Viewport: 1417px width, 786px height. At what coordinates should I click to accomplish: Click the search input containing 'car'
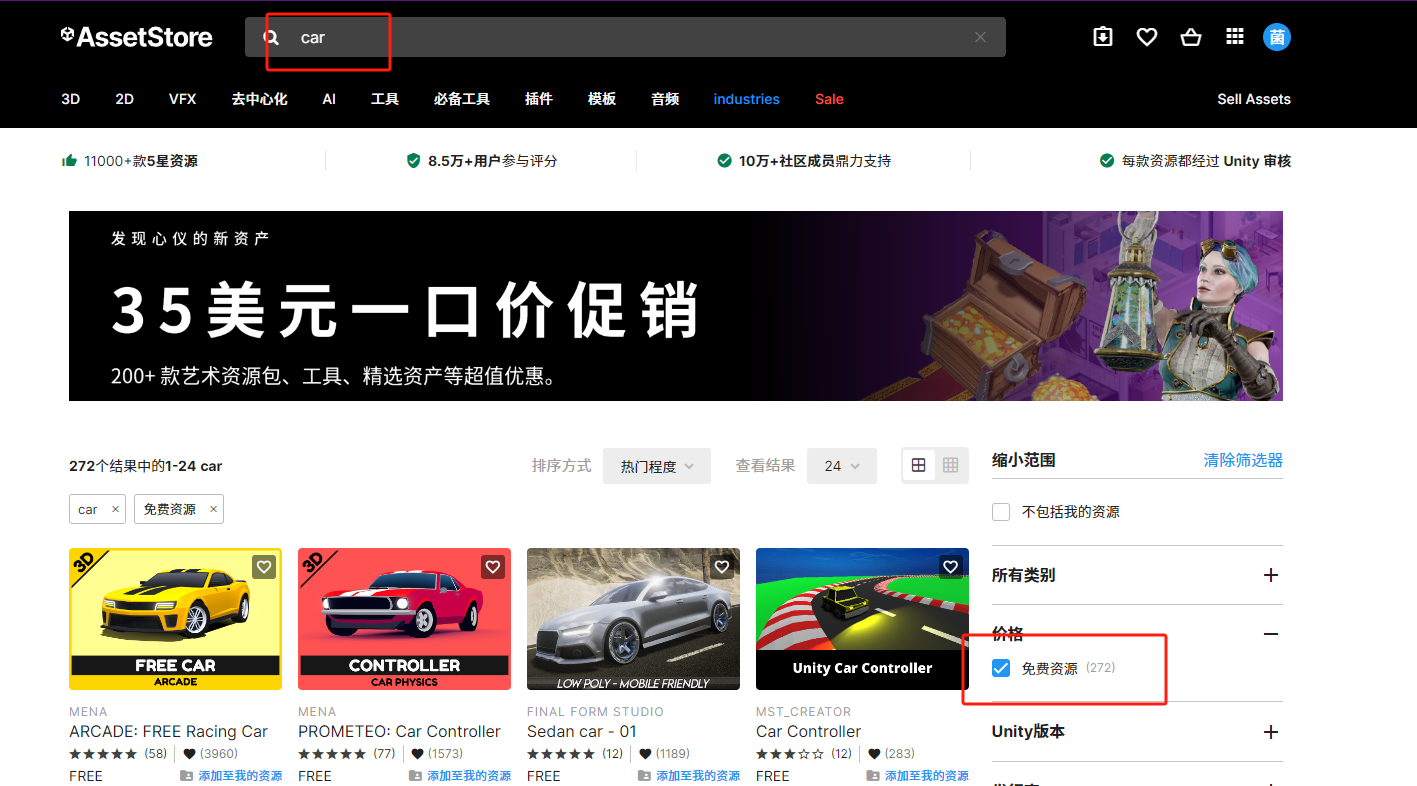tap(625, 37)
